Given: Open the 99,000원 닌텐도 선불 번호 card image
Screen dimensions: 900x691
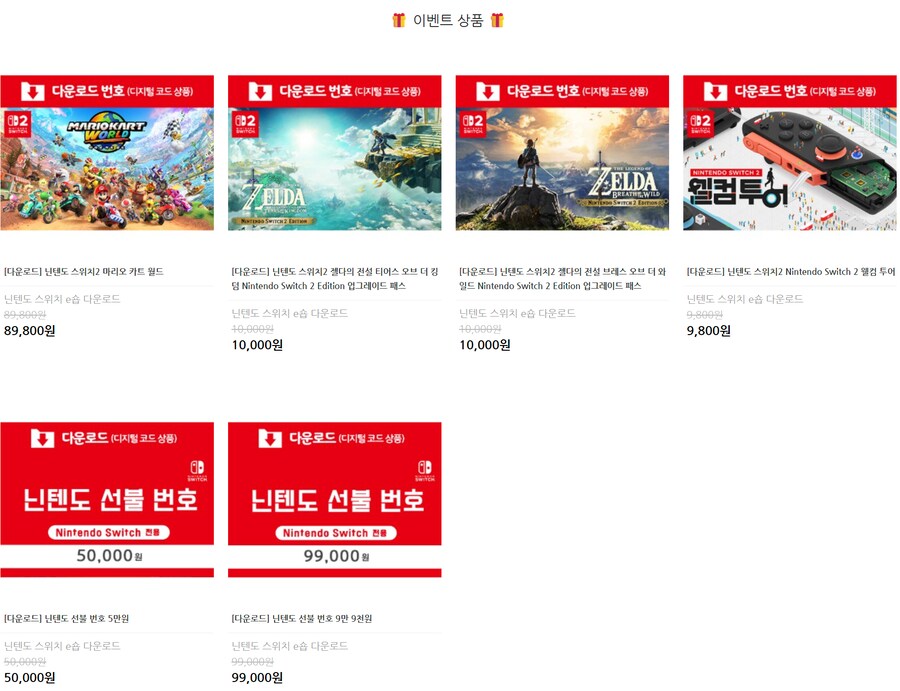Looking at the screenshot, I should point(335,500).
